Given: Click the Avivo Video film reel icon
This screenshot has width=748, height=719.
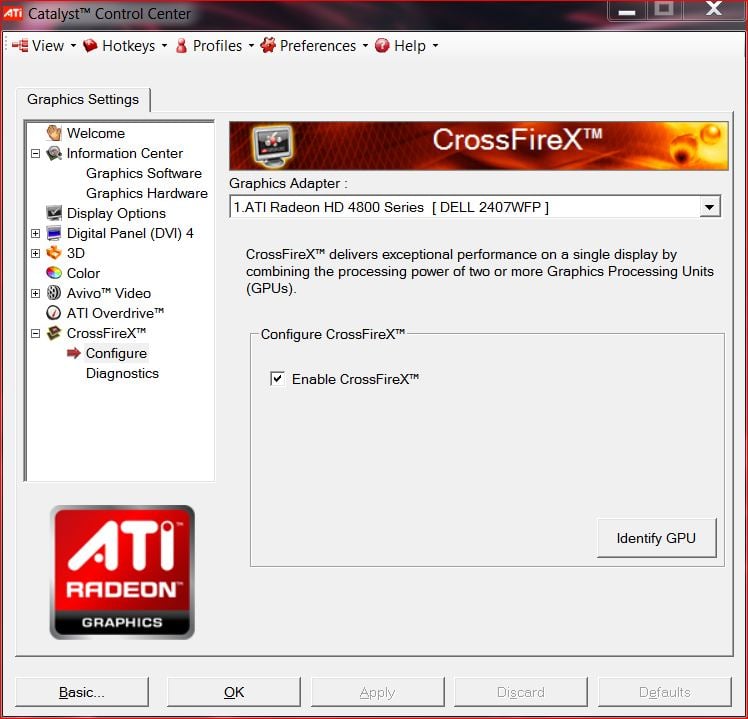Looking at the screenshot, I should 54,293.
